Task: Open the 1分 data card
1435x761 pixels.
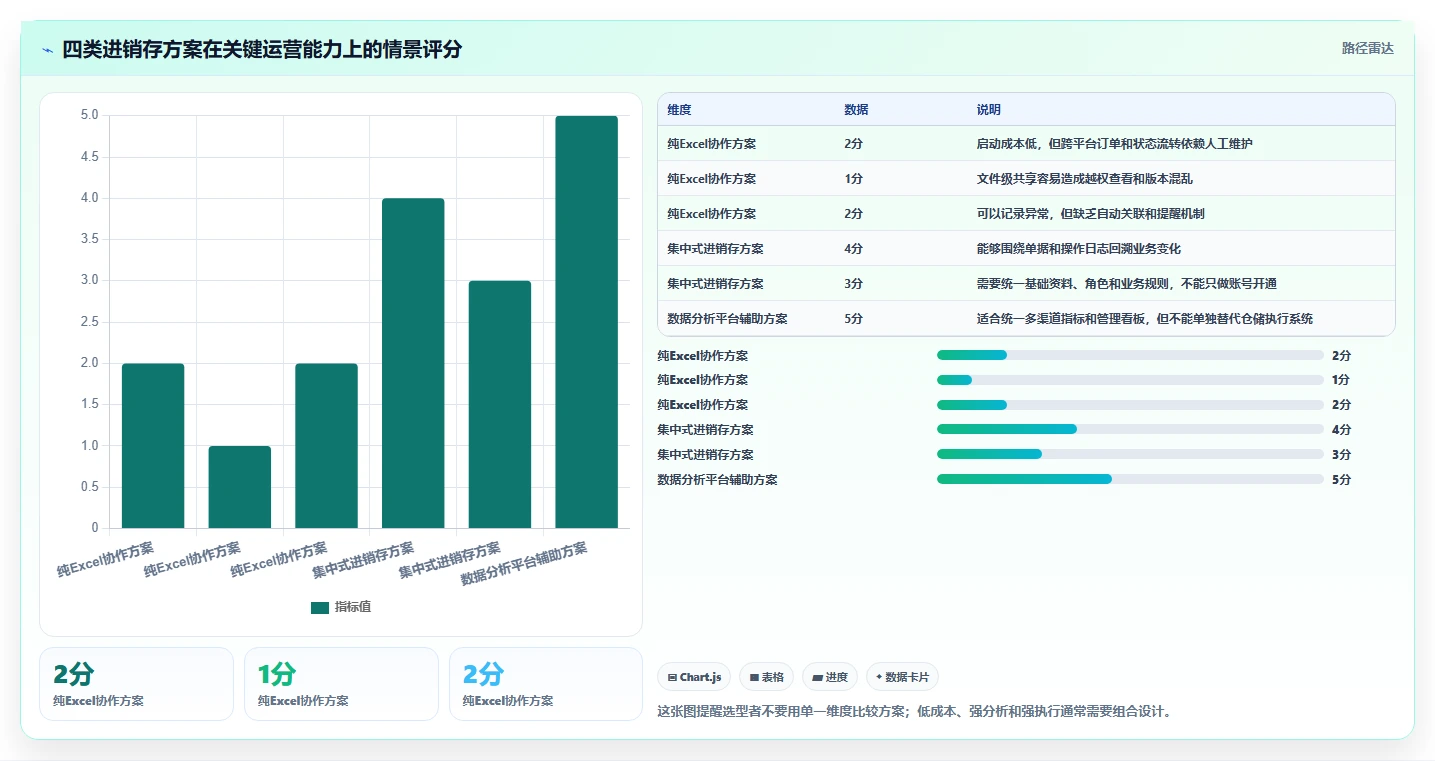Action: [341, 684]
